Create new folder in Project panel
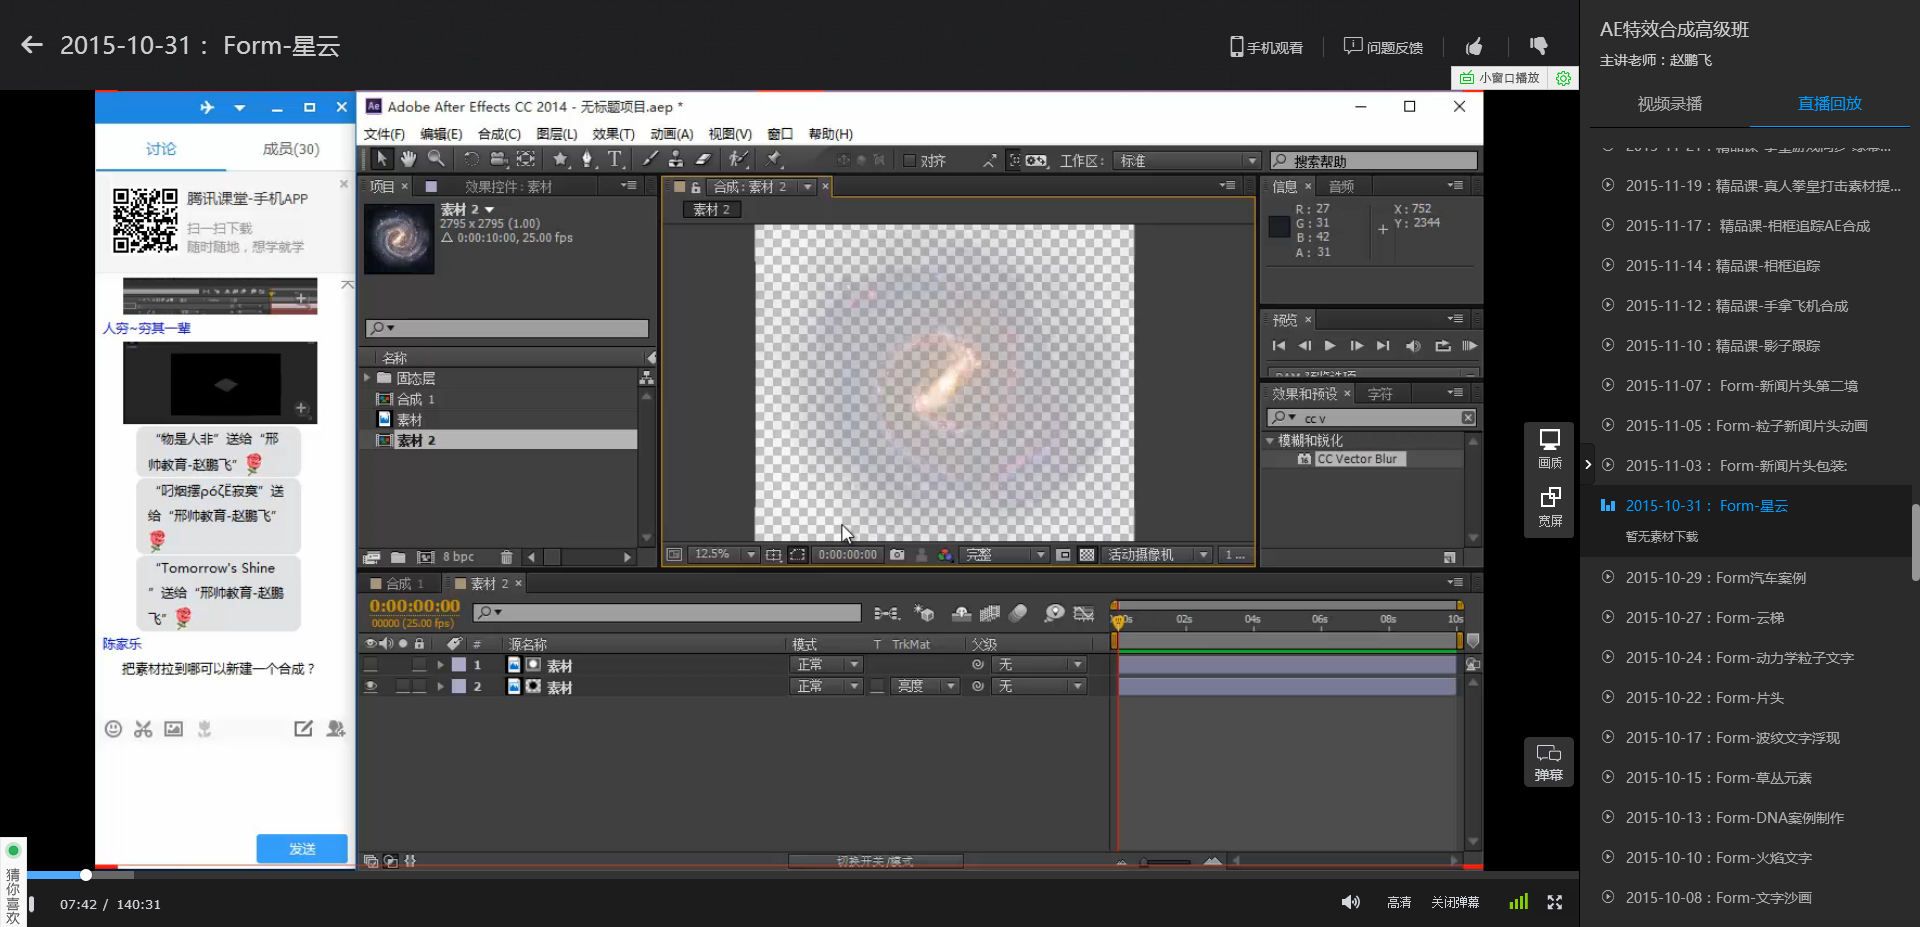 398,557
